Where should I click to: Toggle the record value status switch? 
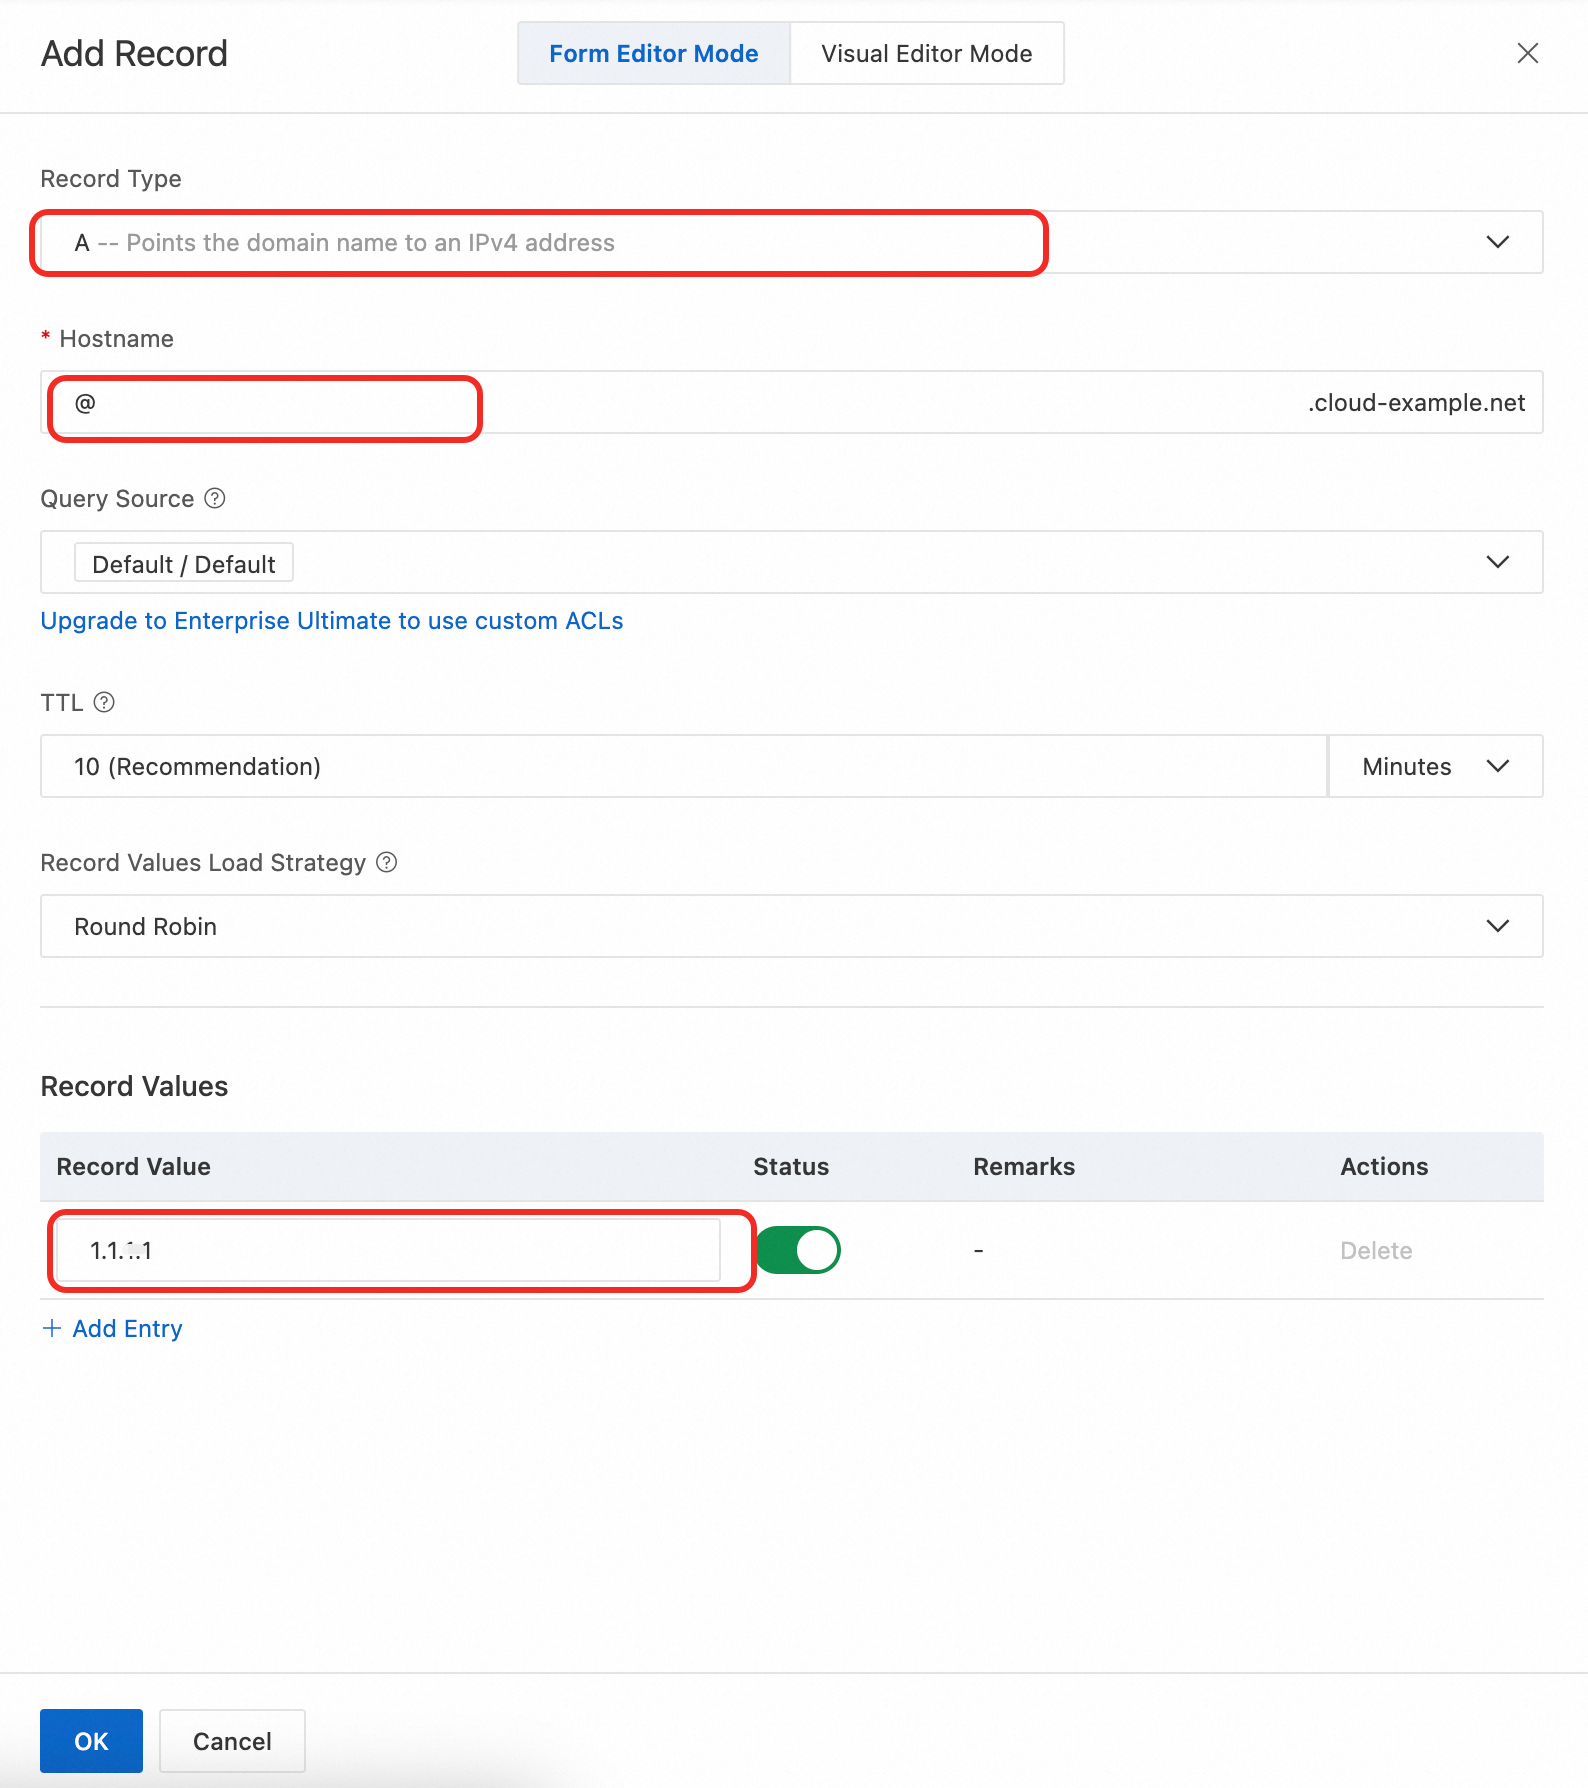[799, 1250]
